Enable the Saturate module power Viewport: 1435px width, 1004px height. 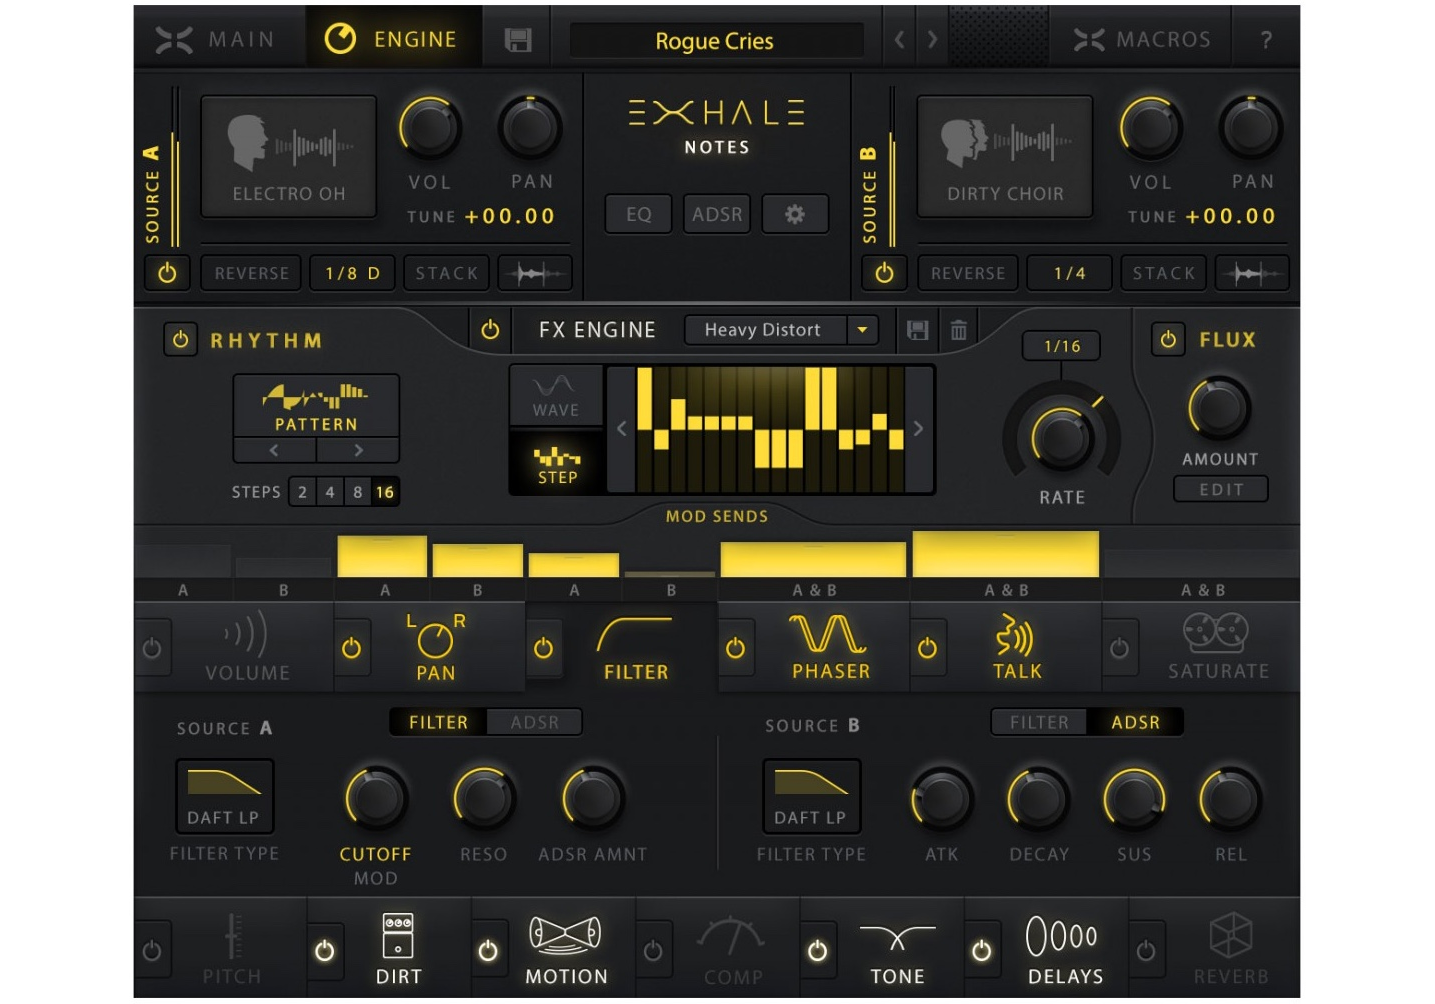[1119, 648]
